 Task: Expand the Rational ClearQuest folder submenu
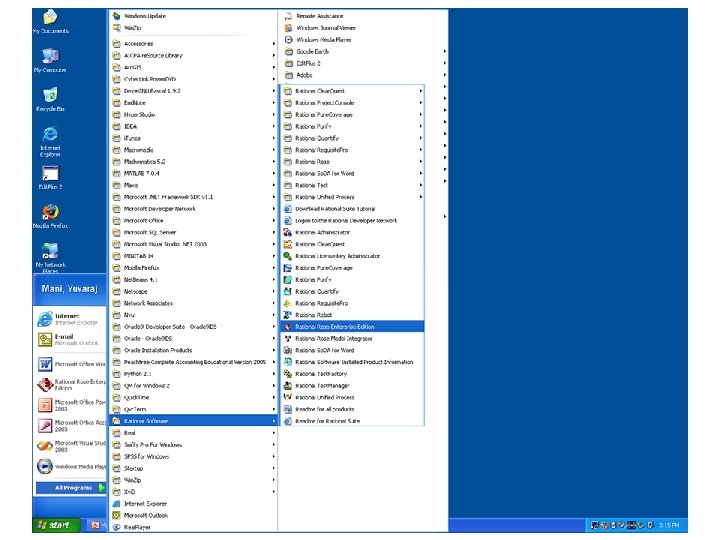coord(352,91)
